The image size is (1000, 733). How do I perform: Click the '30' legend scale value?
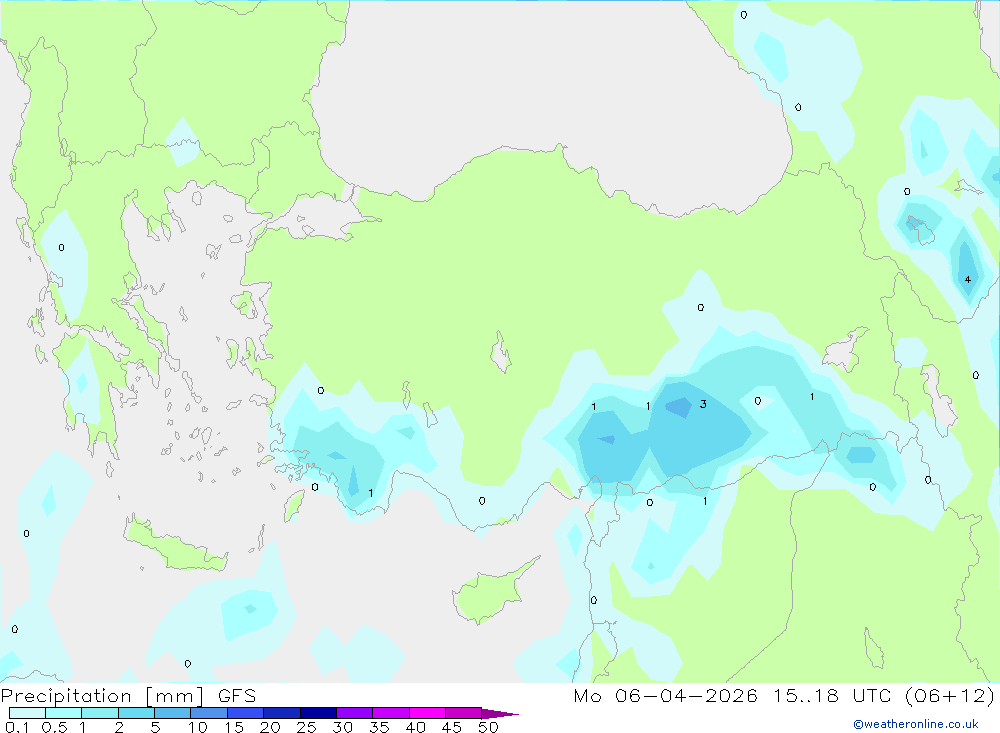[x=342, y=727]
